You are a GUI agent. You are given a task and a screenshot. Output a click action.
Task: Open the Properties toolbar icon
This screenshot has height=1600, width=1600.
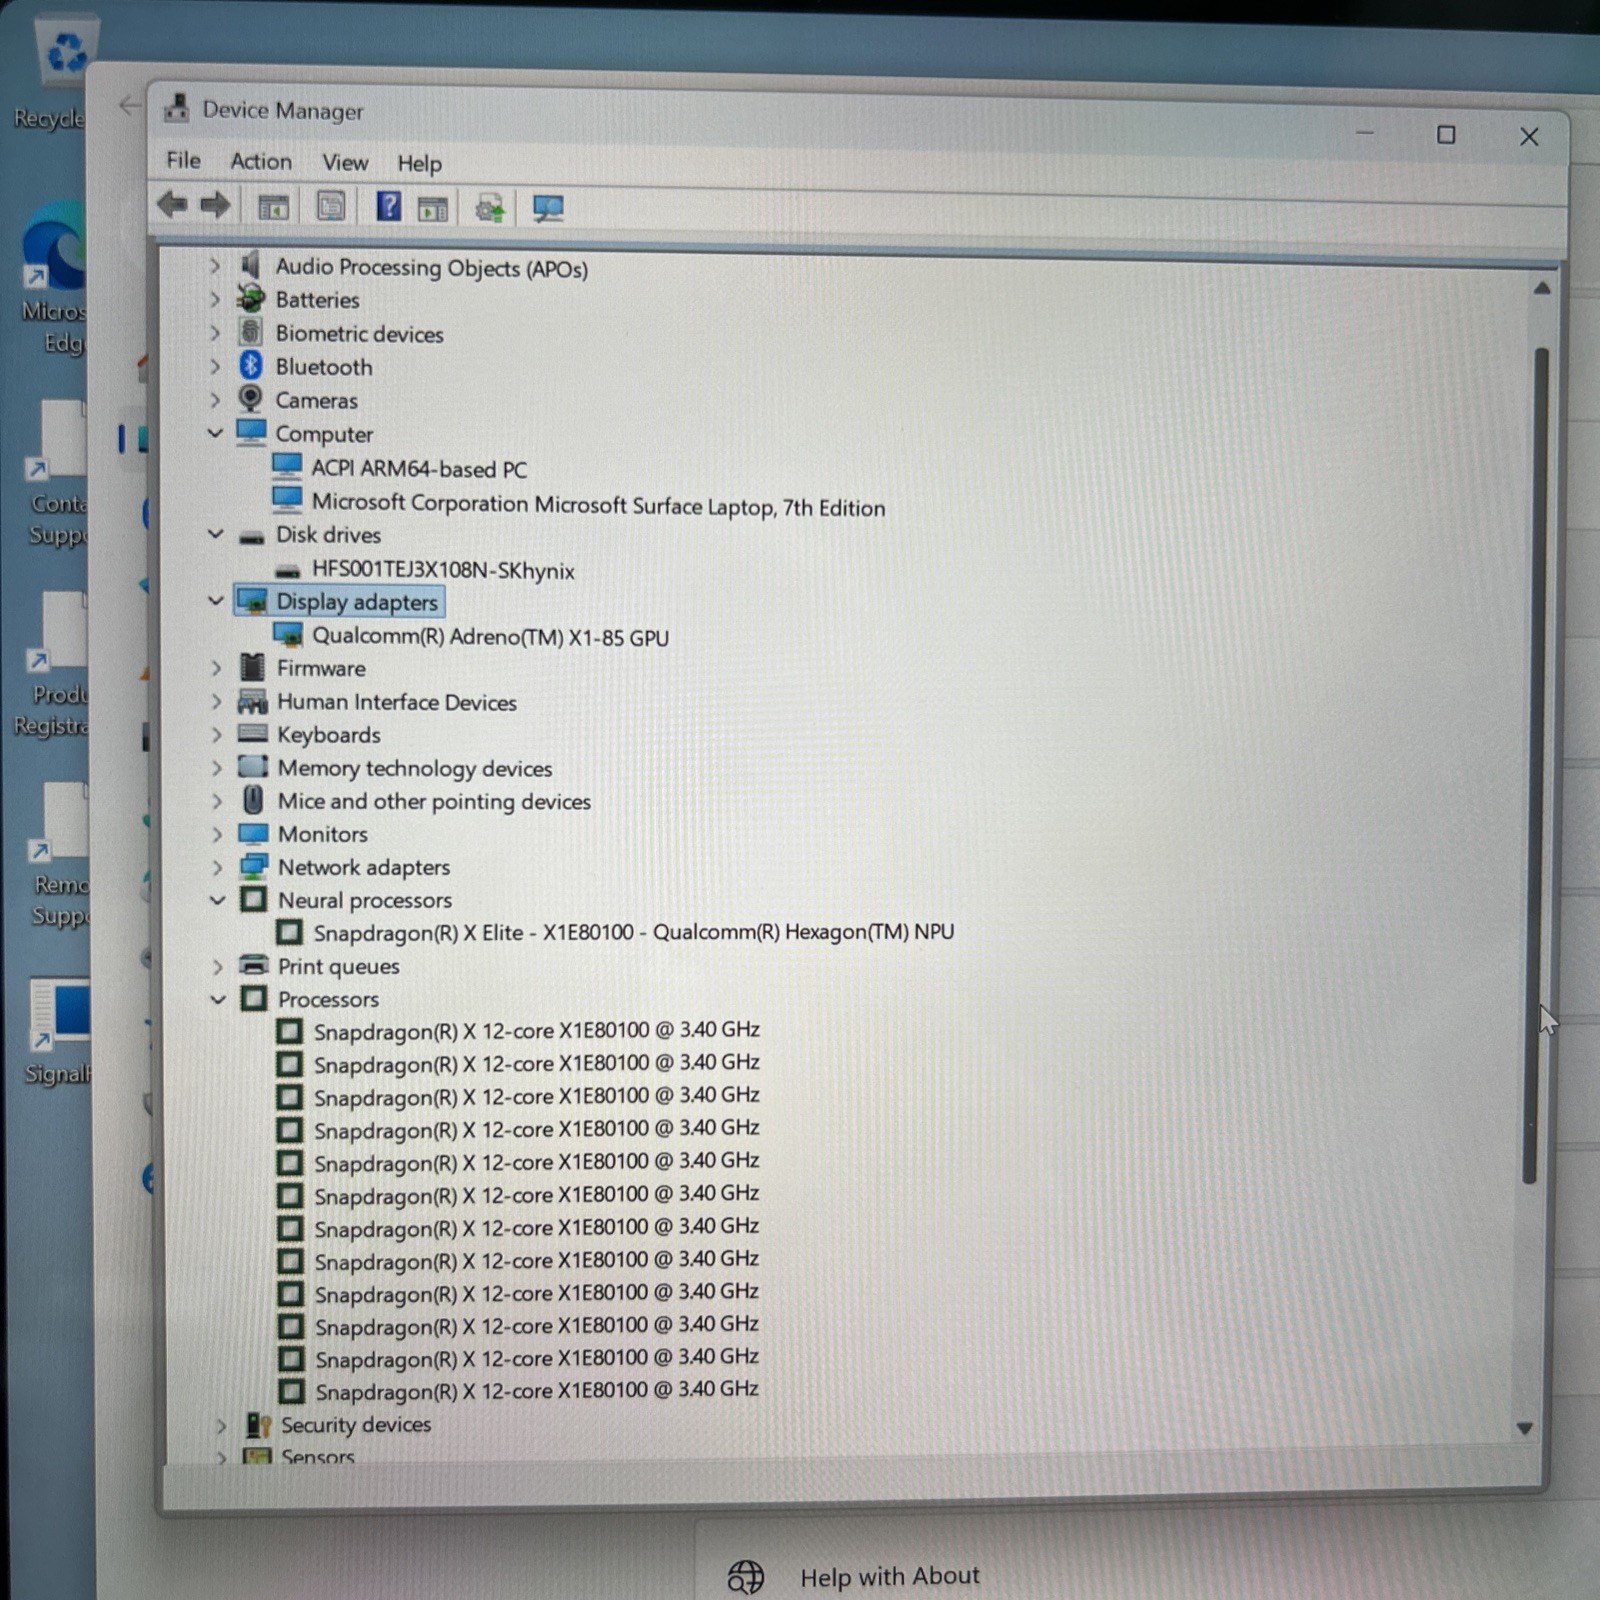pyautogui.click(x=331, y=206)
